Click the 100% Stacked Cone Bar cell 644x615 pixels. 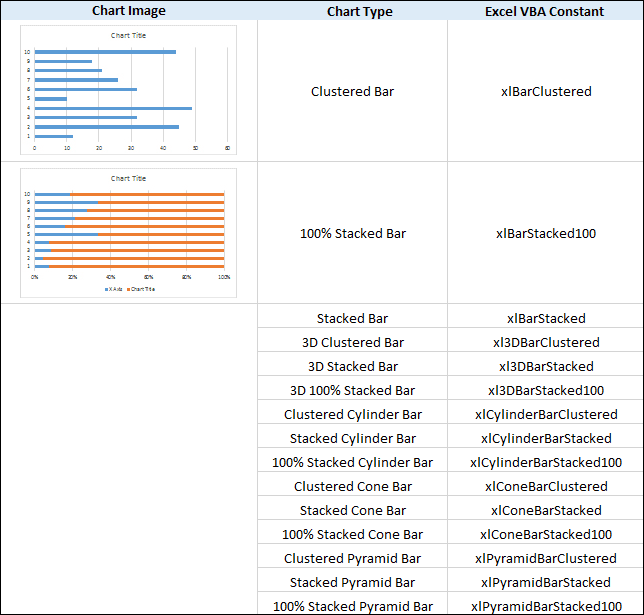tap(352, 534)
